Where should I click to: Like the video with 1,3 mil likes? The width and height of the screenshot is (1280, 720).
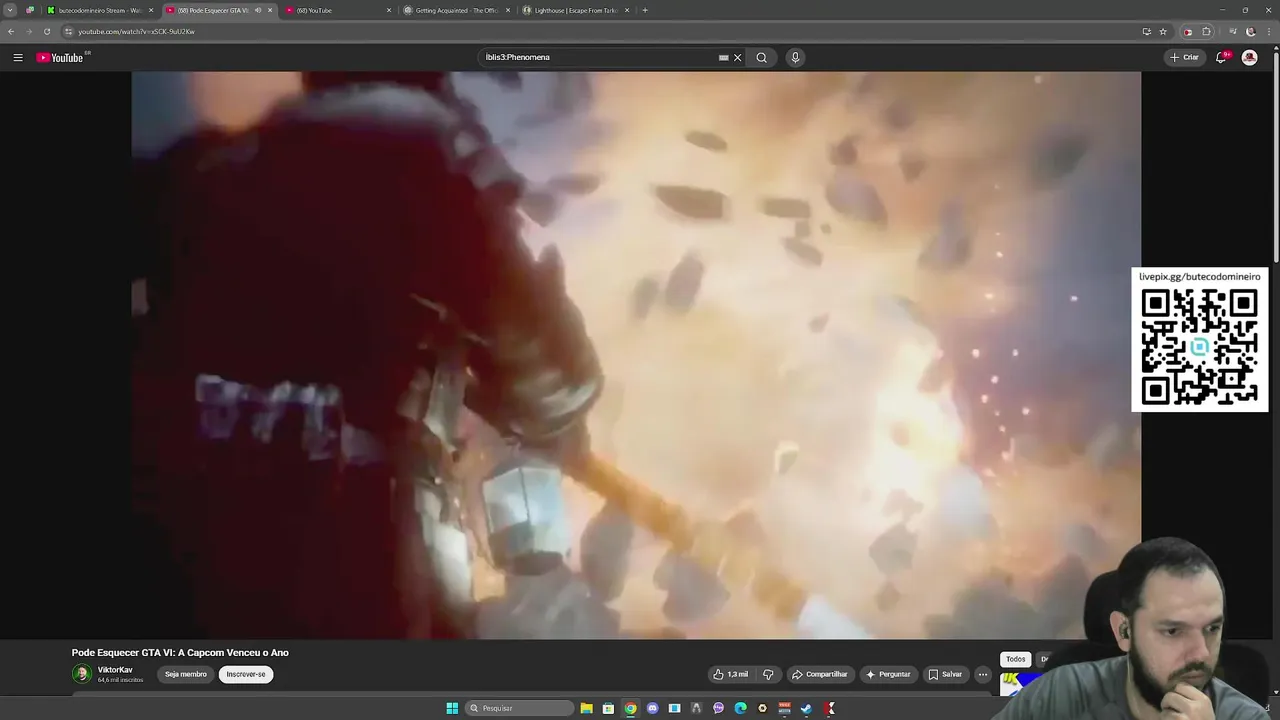pyautogui.click(x=730, y=674)
